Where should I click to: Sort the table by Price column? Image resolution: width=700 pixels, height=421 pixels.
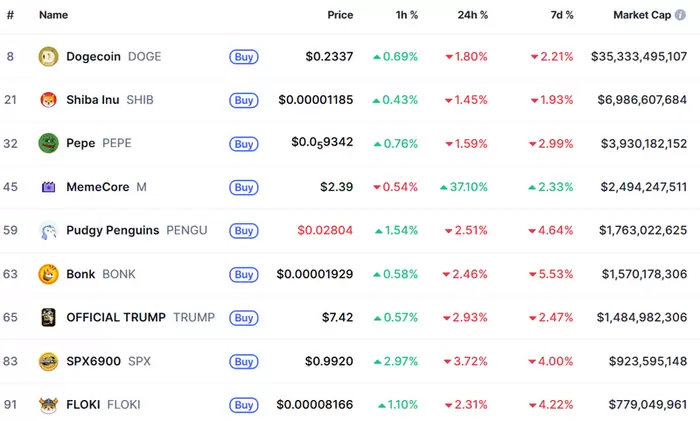(340, 16)
